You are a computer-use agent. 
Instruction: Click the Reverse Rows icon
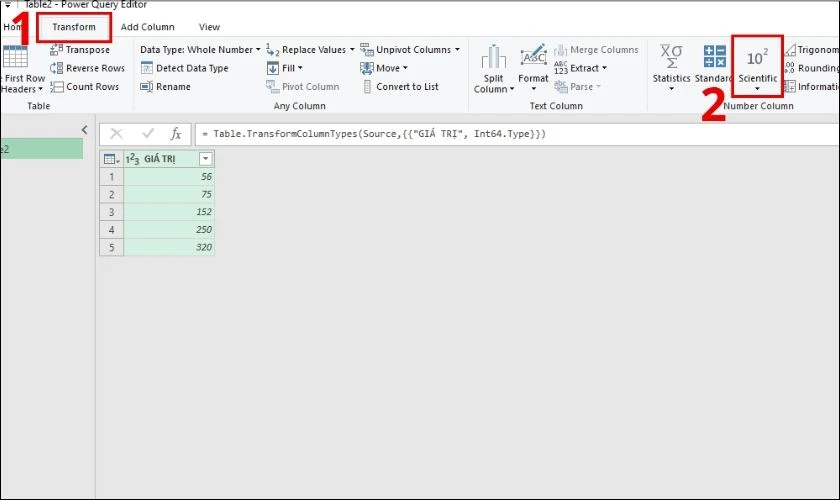click(x=56, y=68)
